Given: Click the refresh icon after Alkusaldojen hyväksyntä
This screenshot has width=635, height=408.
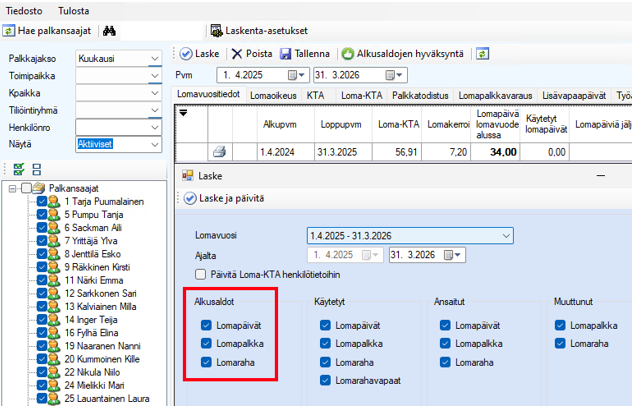Looking at the screenshot, I should [483, 53].
